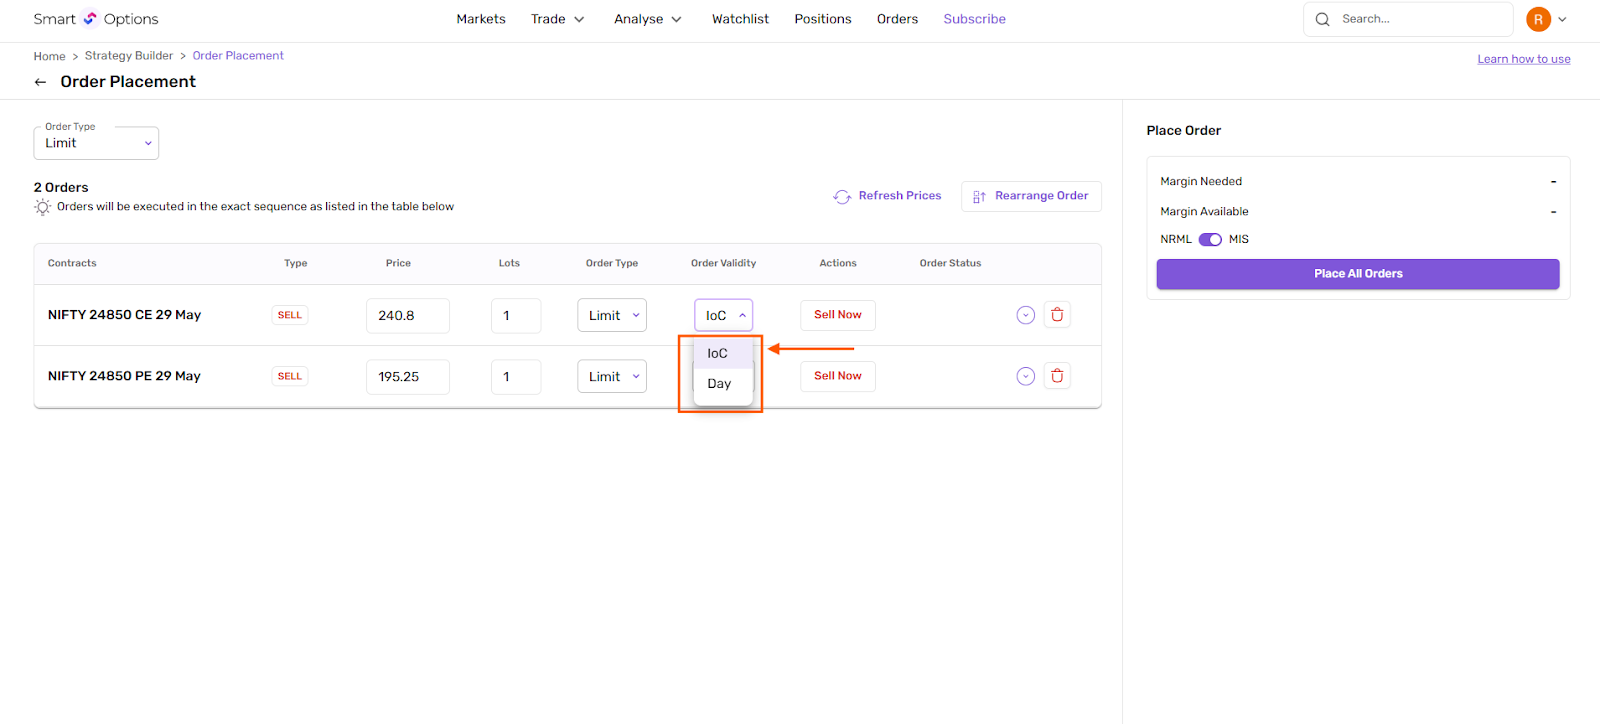This screenshot has width=1600, height=724.
Task: Click the Smart Options logo
Action: click(95, 19)
